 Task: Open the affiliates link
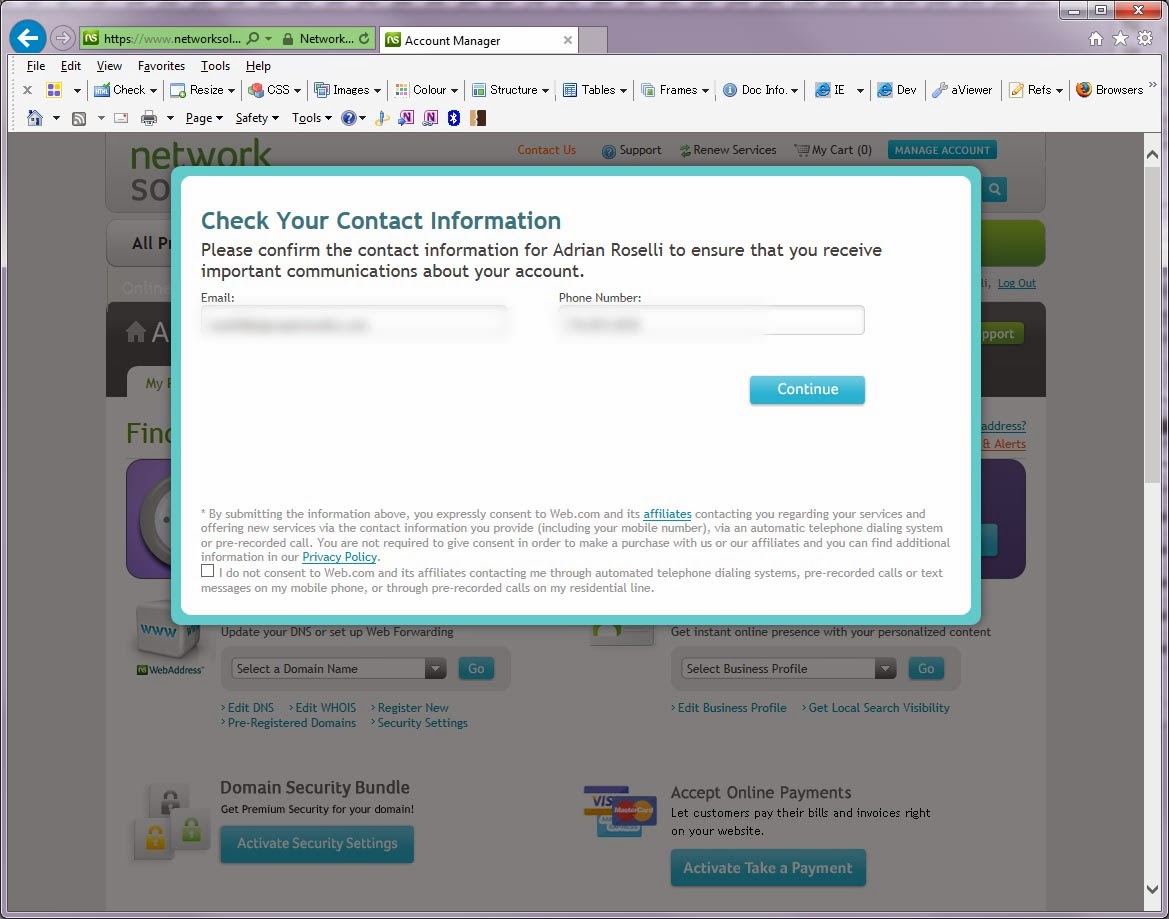[x=667, y=514]
